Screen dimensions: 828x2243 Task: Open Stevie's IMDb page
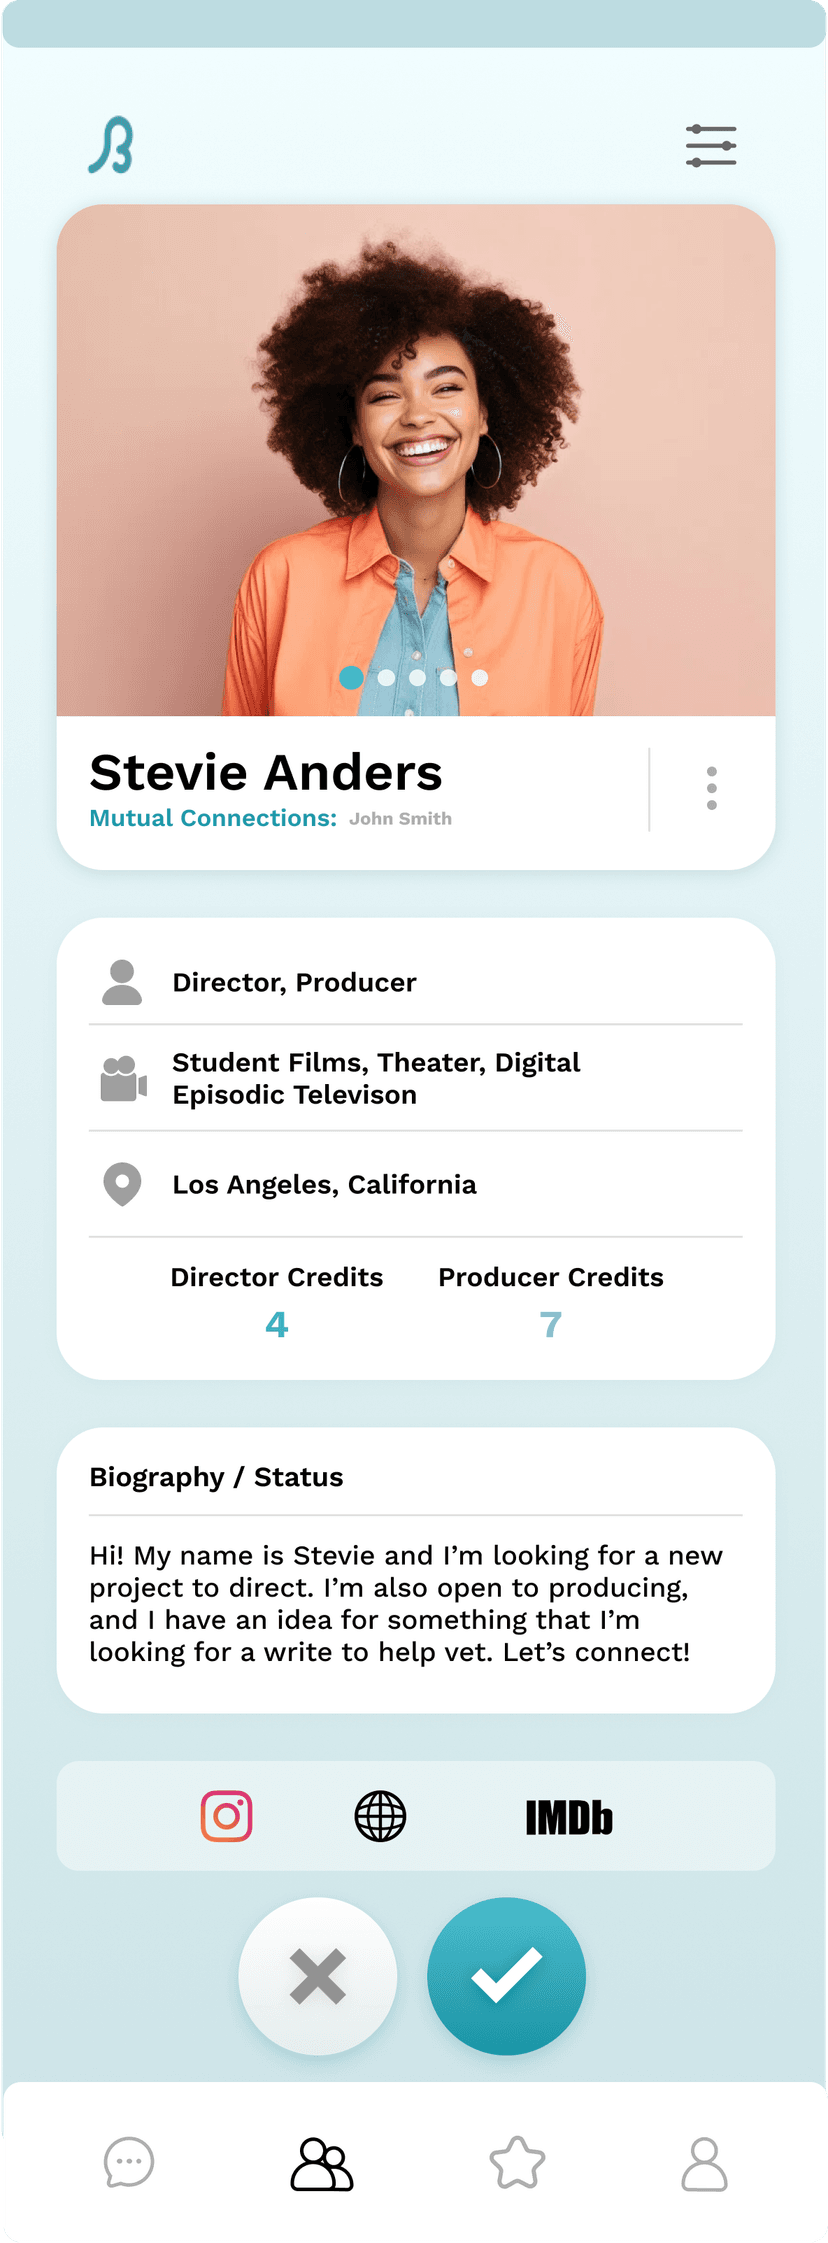pyautogui.click(x=569, y=1818)
